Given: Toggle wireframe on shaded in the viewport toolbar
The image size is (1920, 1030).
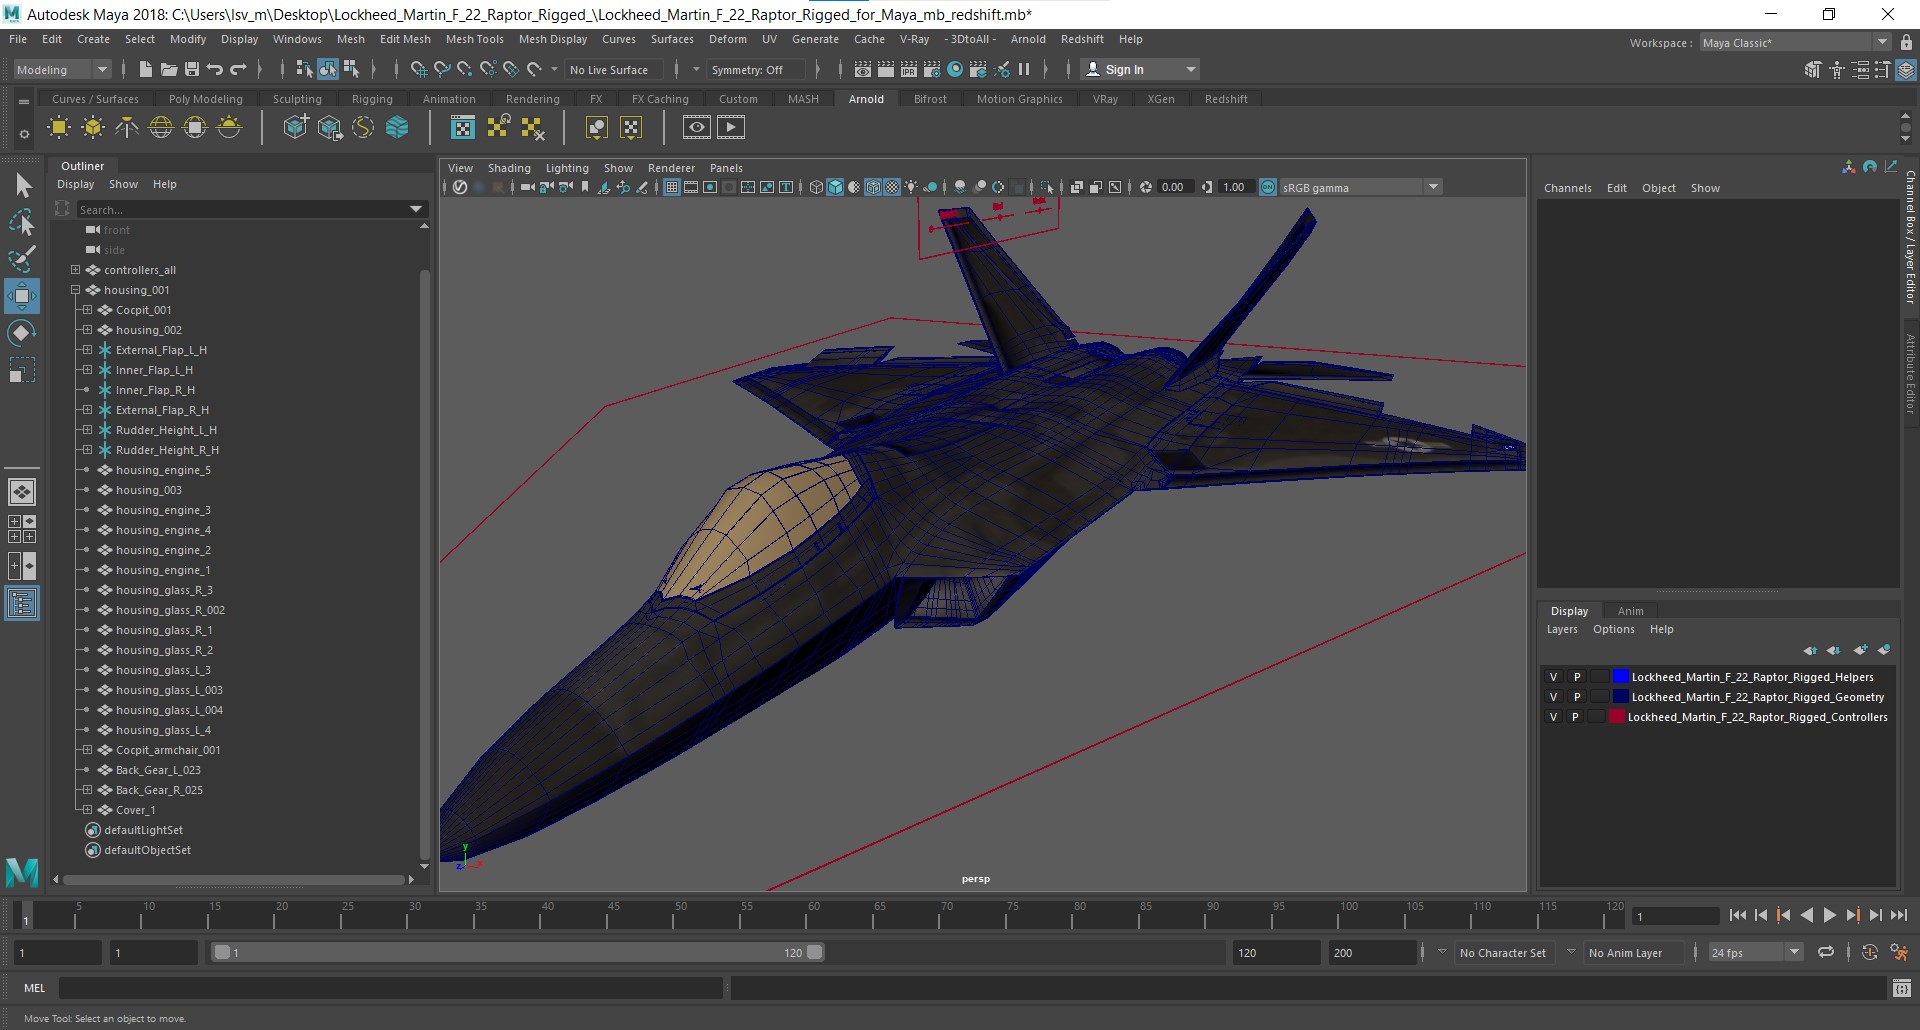Looking at the screenshot, I should 873,187.
